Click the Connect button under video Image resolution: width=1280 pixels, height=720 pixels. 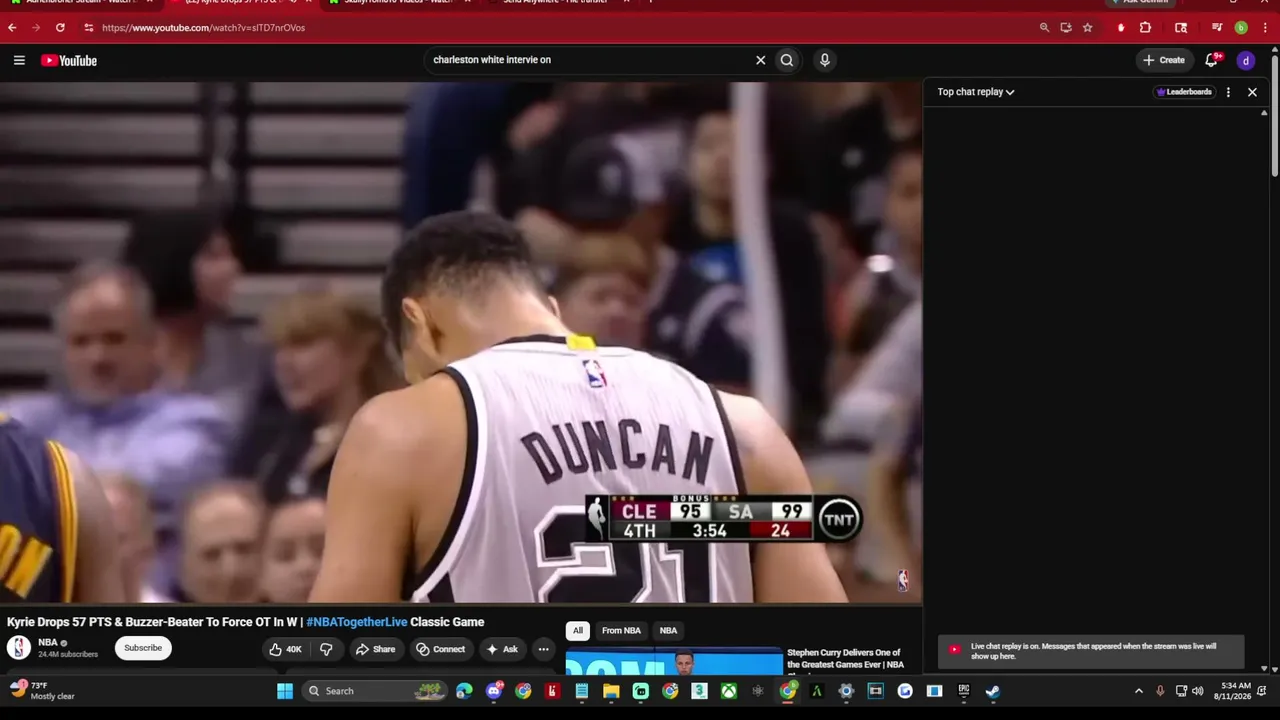441,649
